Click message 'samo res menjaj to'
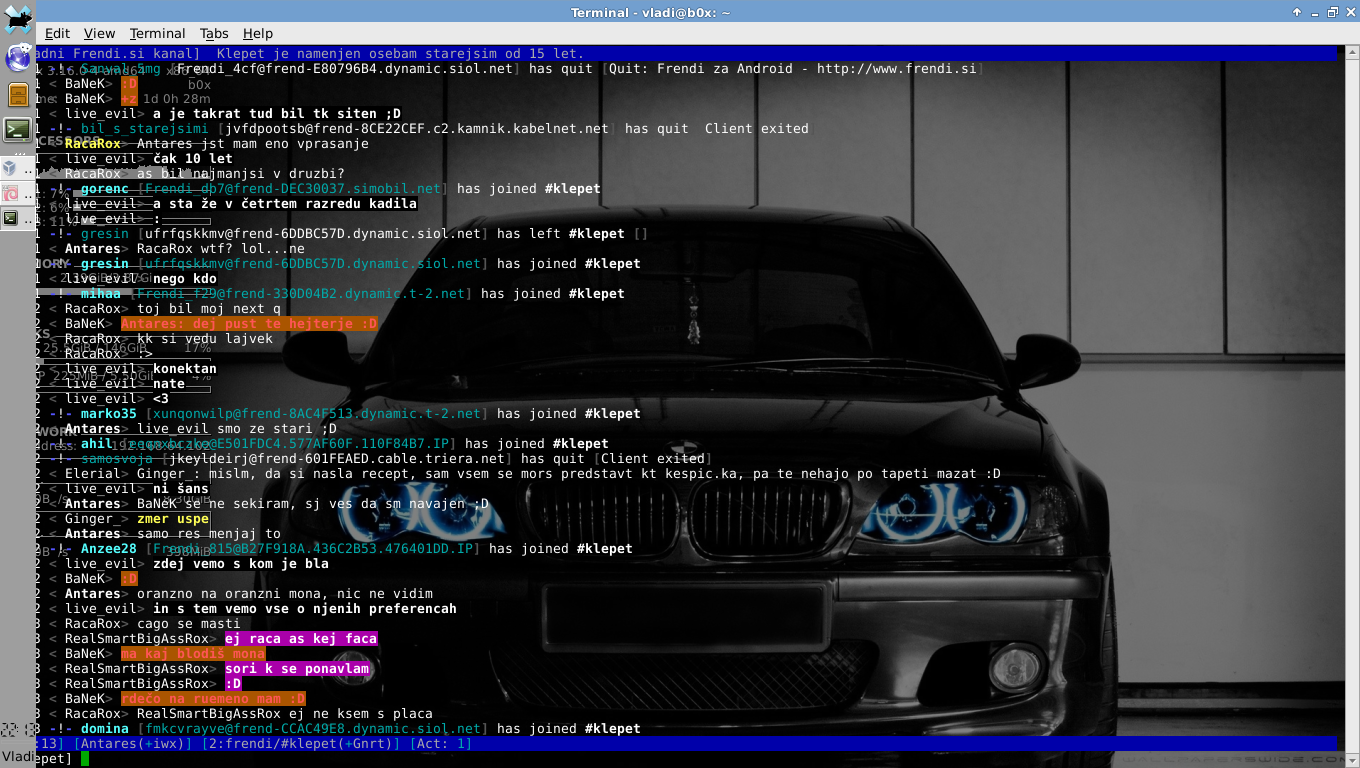 pyautogui.click(x=209, y=534)
